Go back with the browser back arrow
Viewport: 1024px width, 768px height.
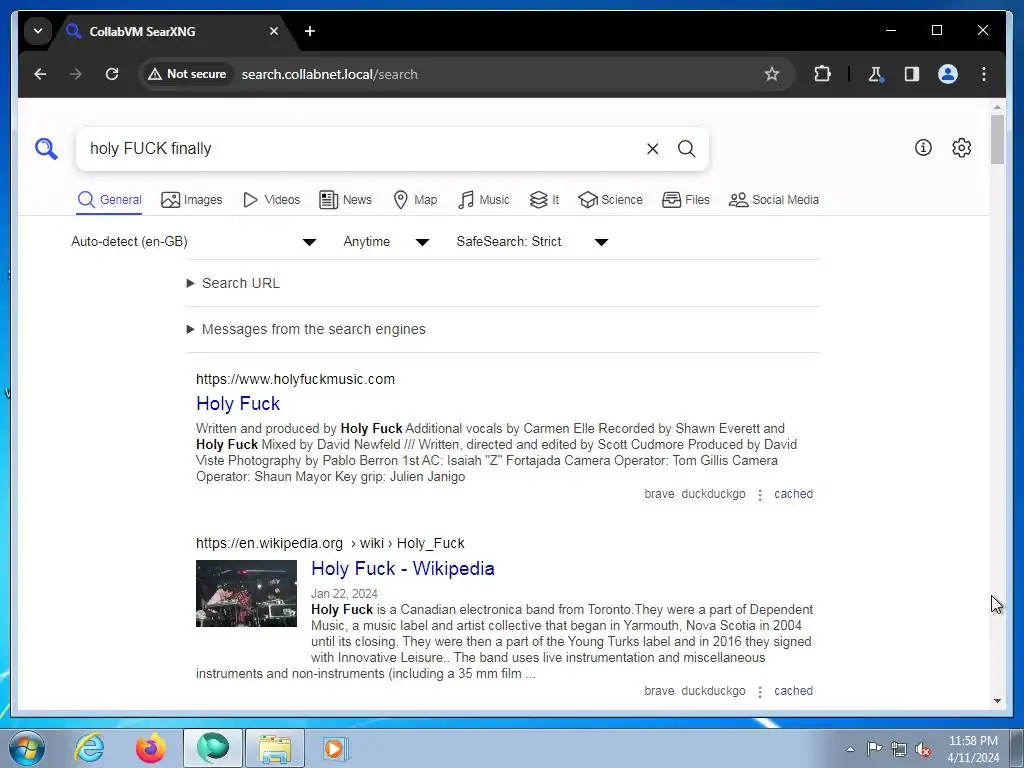[x=40, y=74]
